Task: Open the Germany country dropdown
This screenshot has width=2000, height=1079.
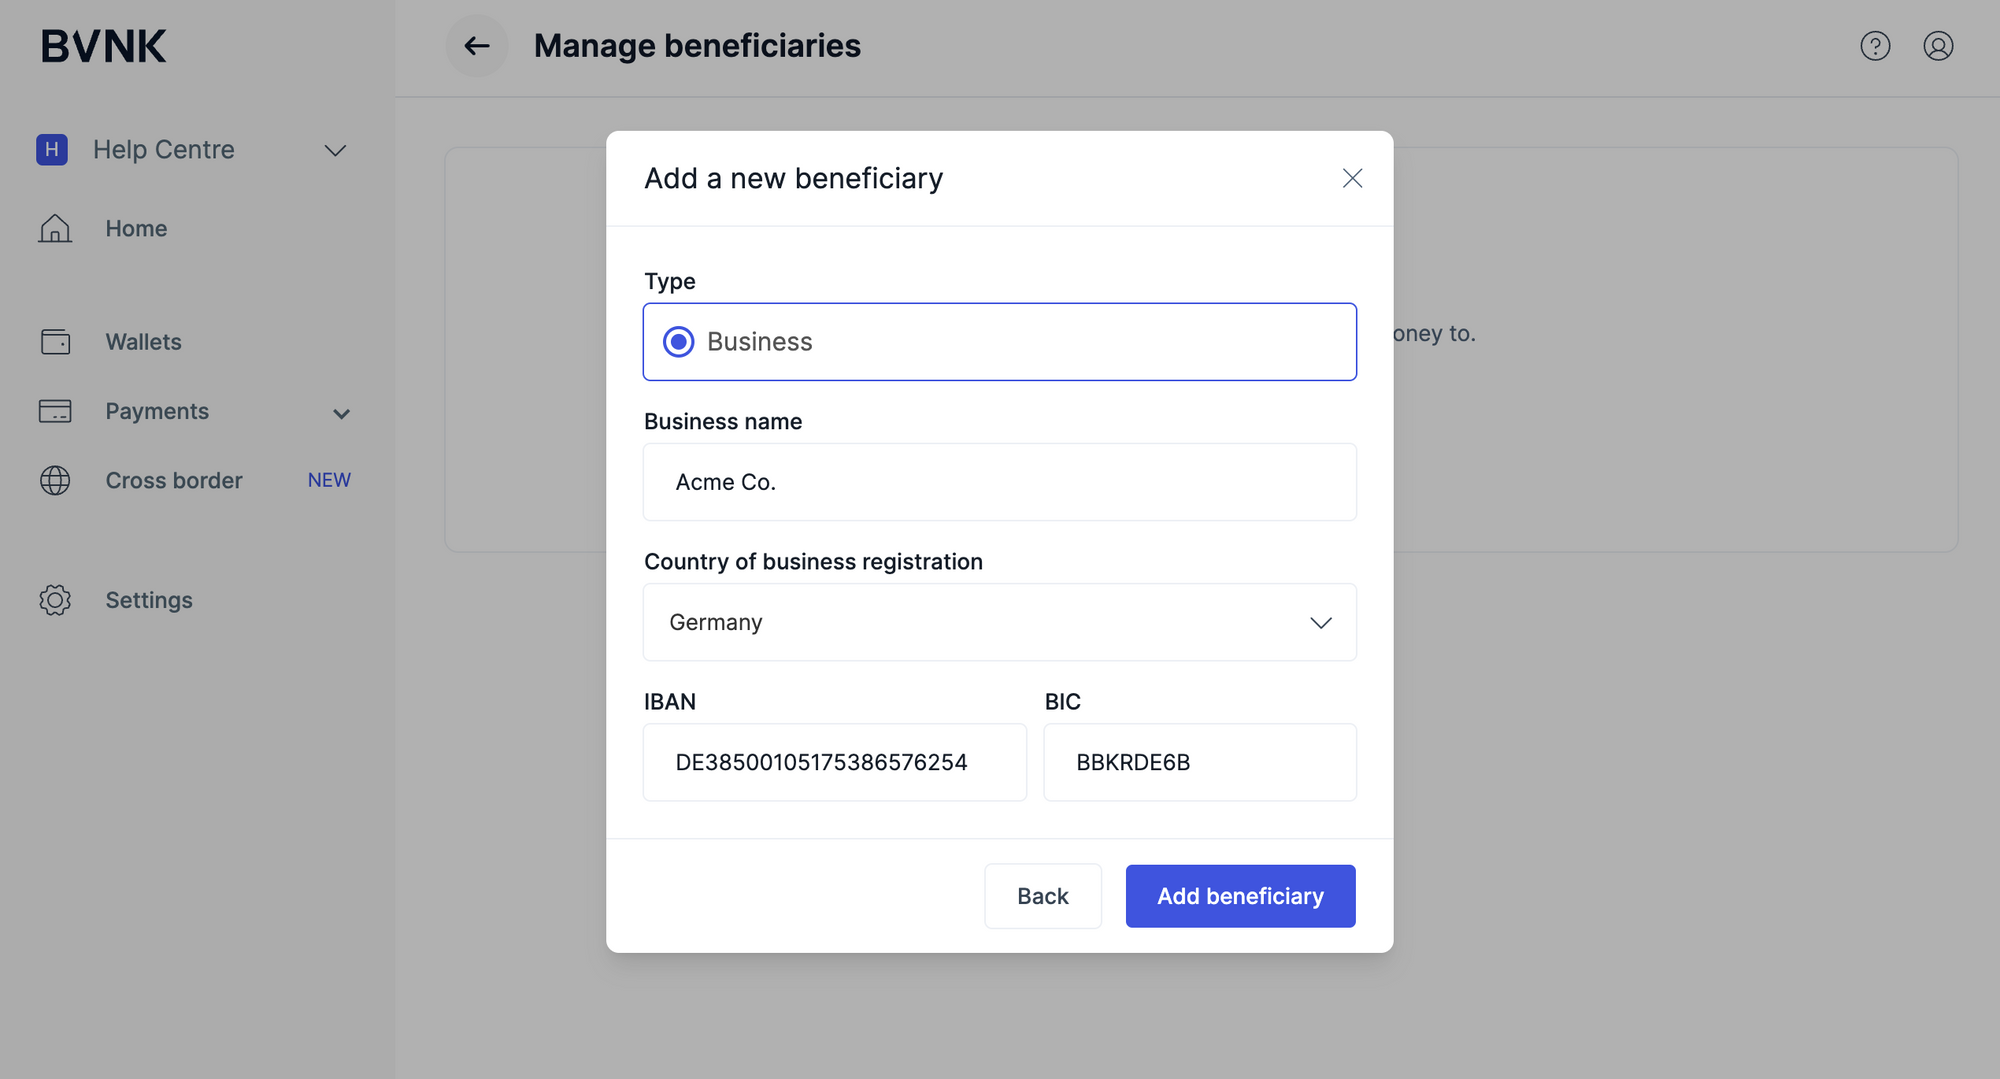Action: 999,622
